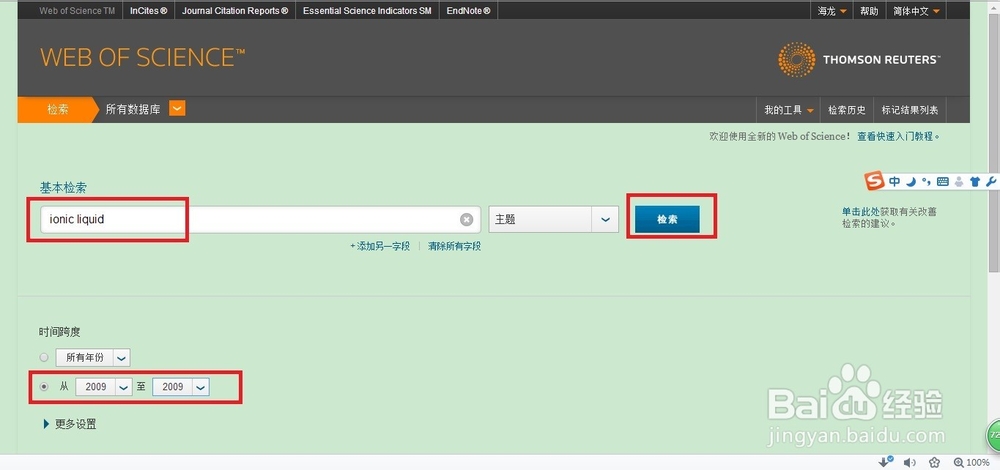Open the 帮助 help link
This screenshot has height=470, width=1000.
(869, 11)
